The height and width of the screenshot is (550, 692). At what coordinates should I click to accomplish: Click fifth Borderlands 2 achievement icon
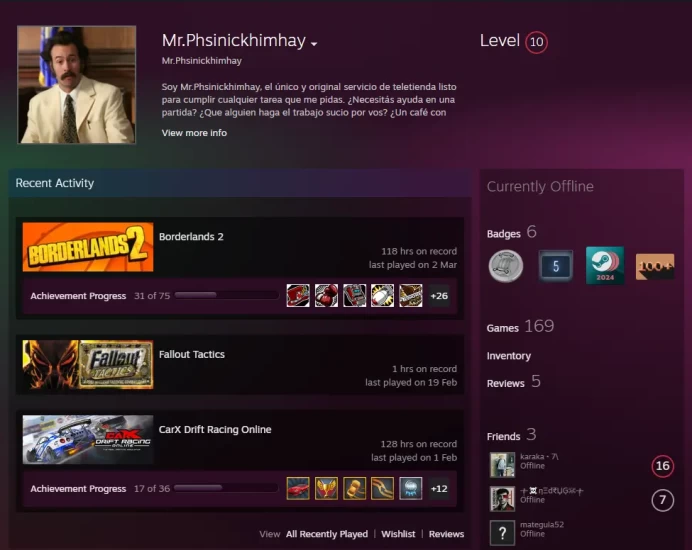[x=410, y=296]
